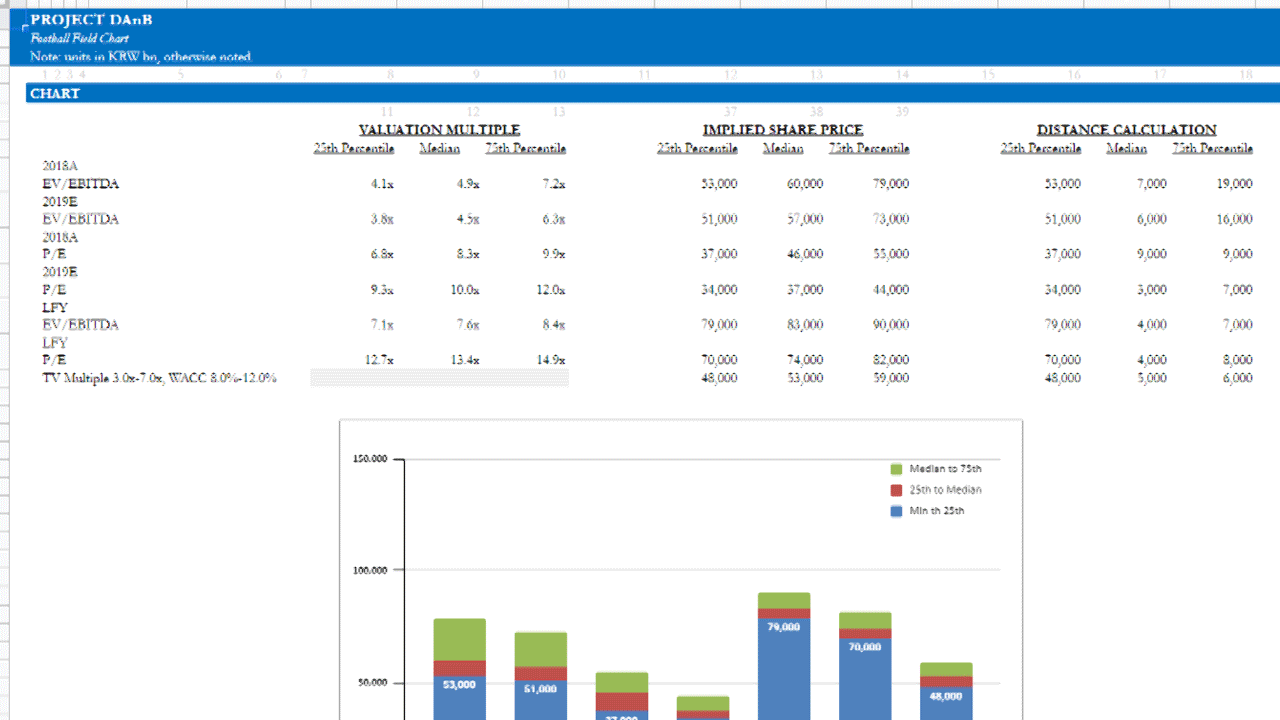Click the green Median to 75th legend swatch
The width and height of the screenshot is (1280, 720).
point(896,469)
